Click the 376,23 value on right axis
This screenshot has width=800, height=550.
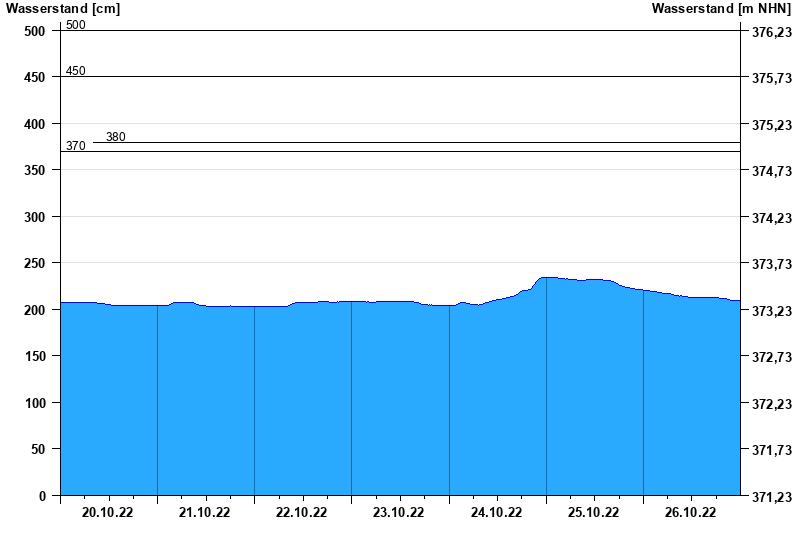click(772, 32)
